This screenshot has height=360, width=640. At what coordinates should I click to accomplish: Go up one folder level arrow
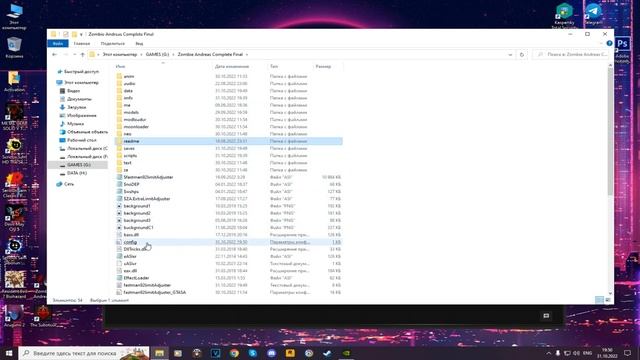(x=82, y=54)
